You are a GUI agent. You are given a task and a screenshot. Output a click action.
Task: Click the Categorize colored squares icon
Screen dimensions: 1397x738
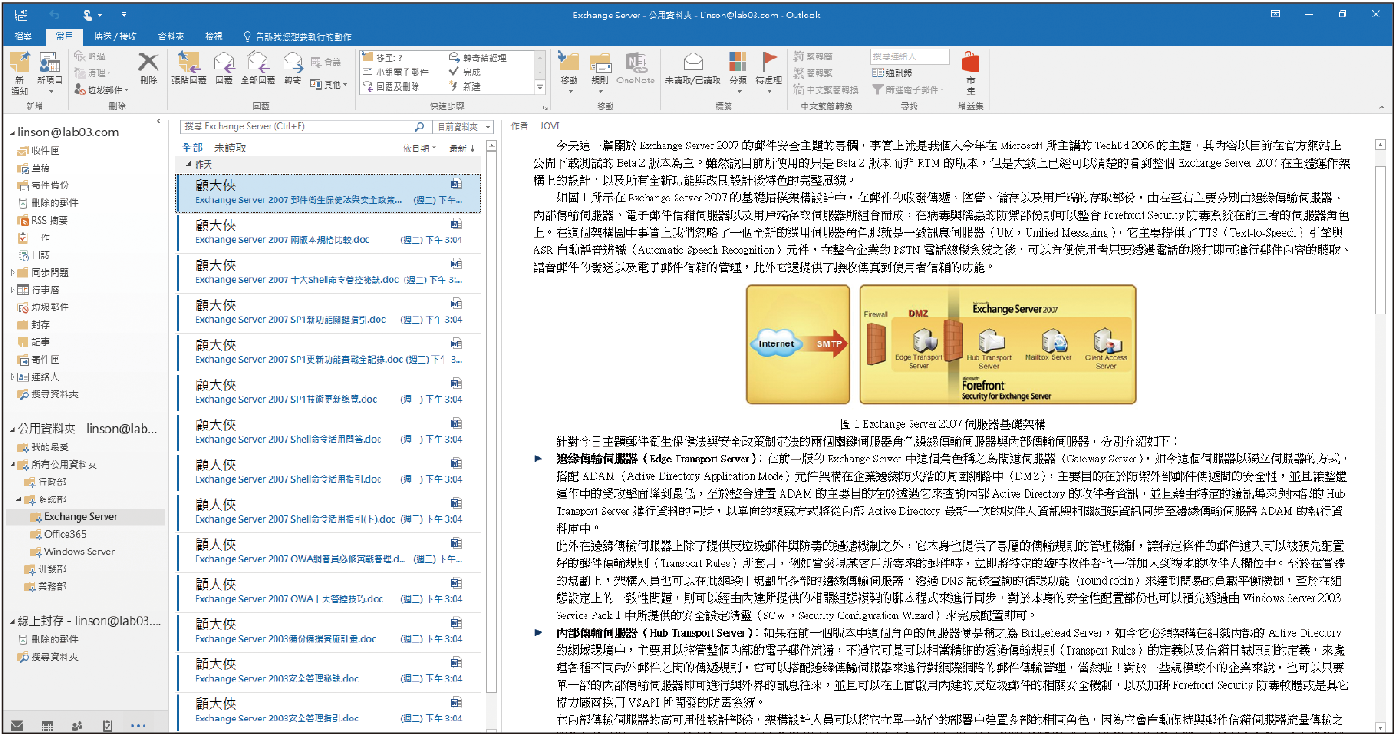click(x=738, y=63)
